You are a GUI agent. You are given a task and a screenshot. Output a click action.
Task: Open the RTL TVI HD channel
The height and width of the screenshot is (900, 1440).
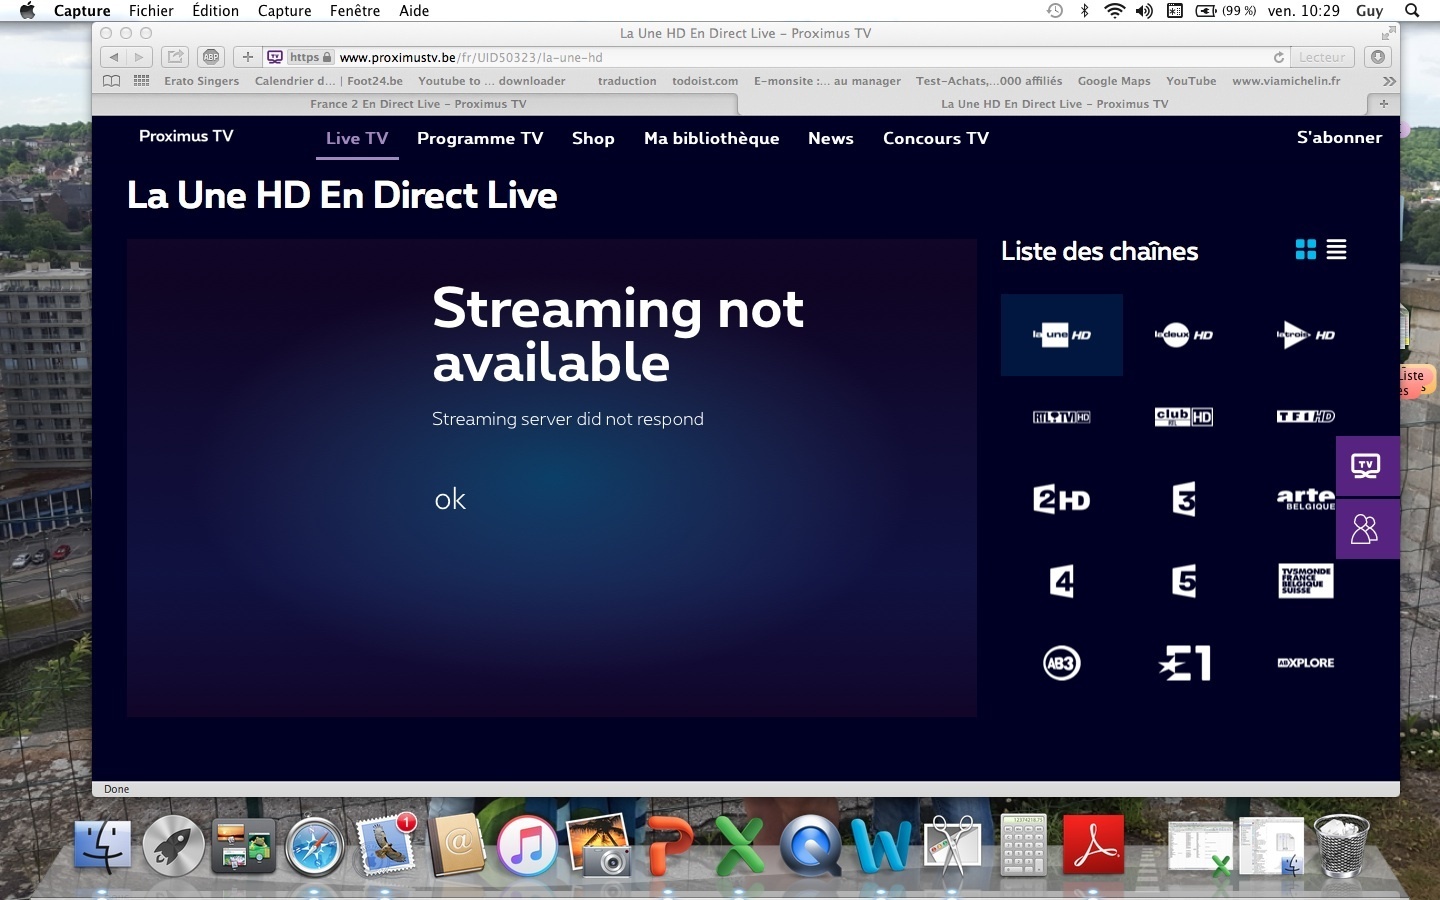coord(1062,417)
